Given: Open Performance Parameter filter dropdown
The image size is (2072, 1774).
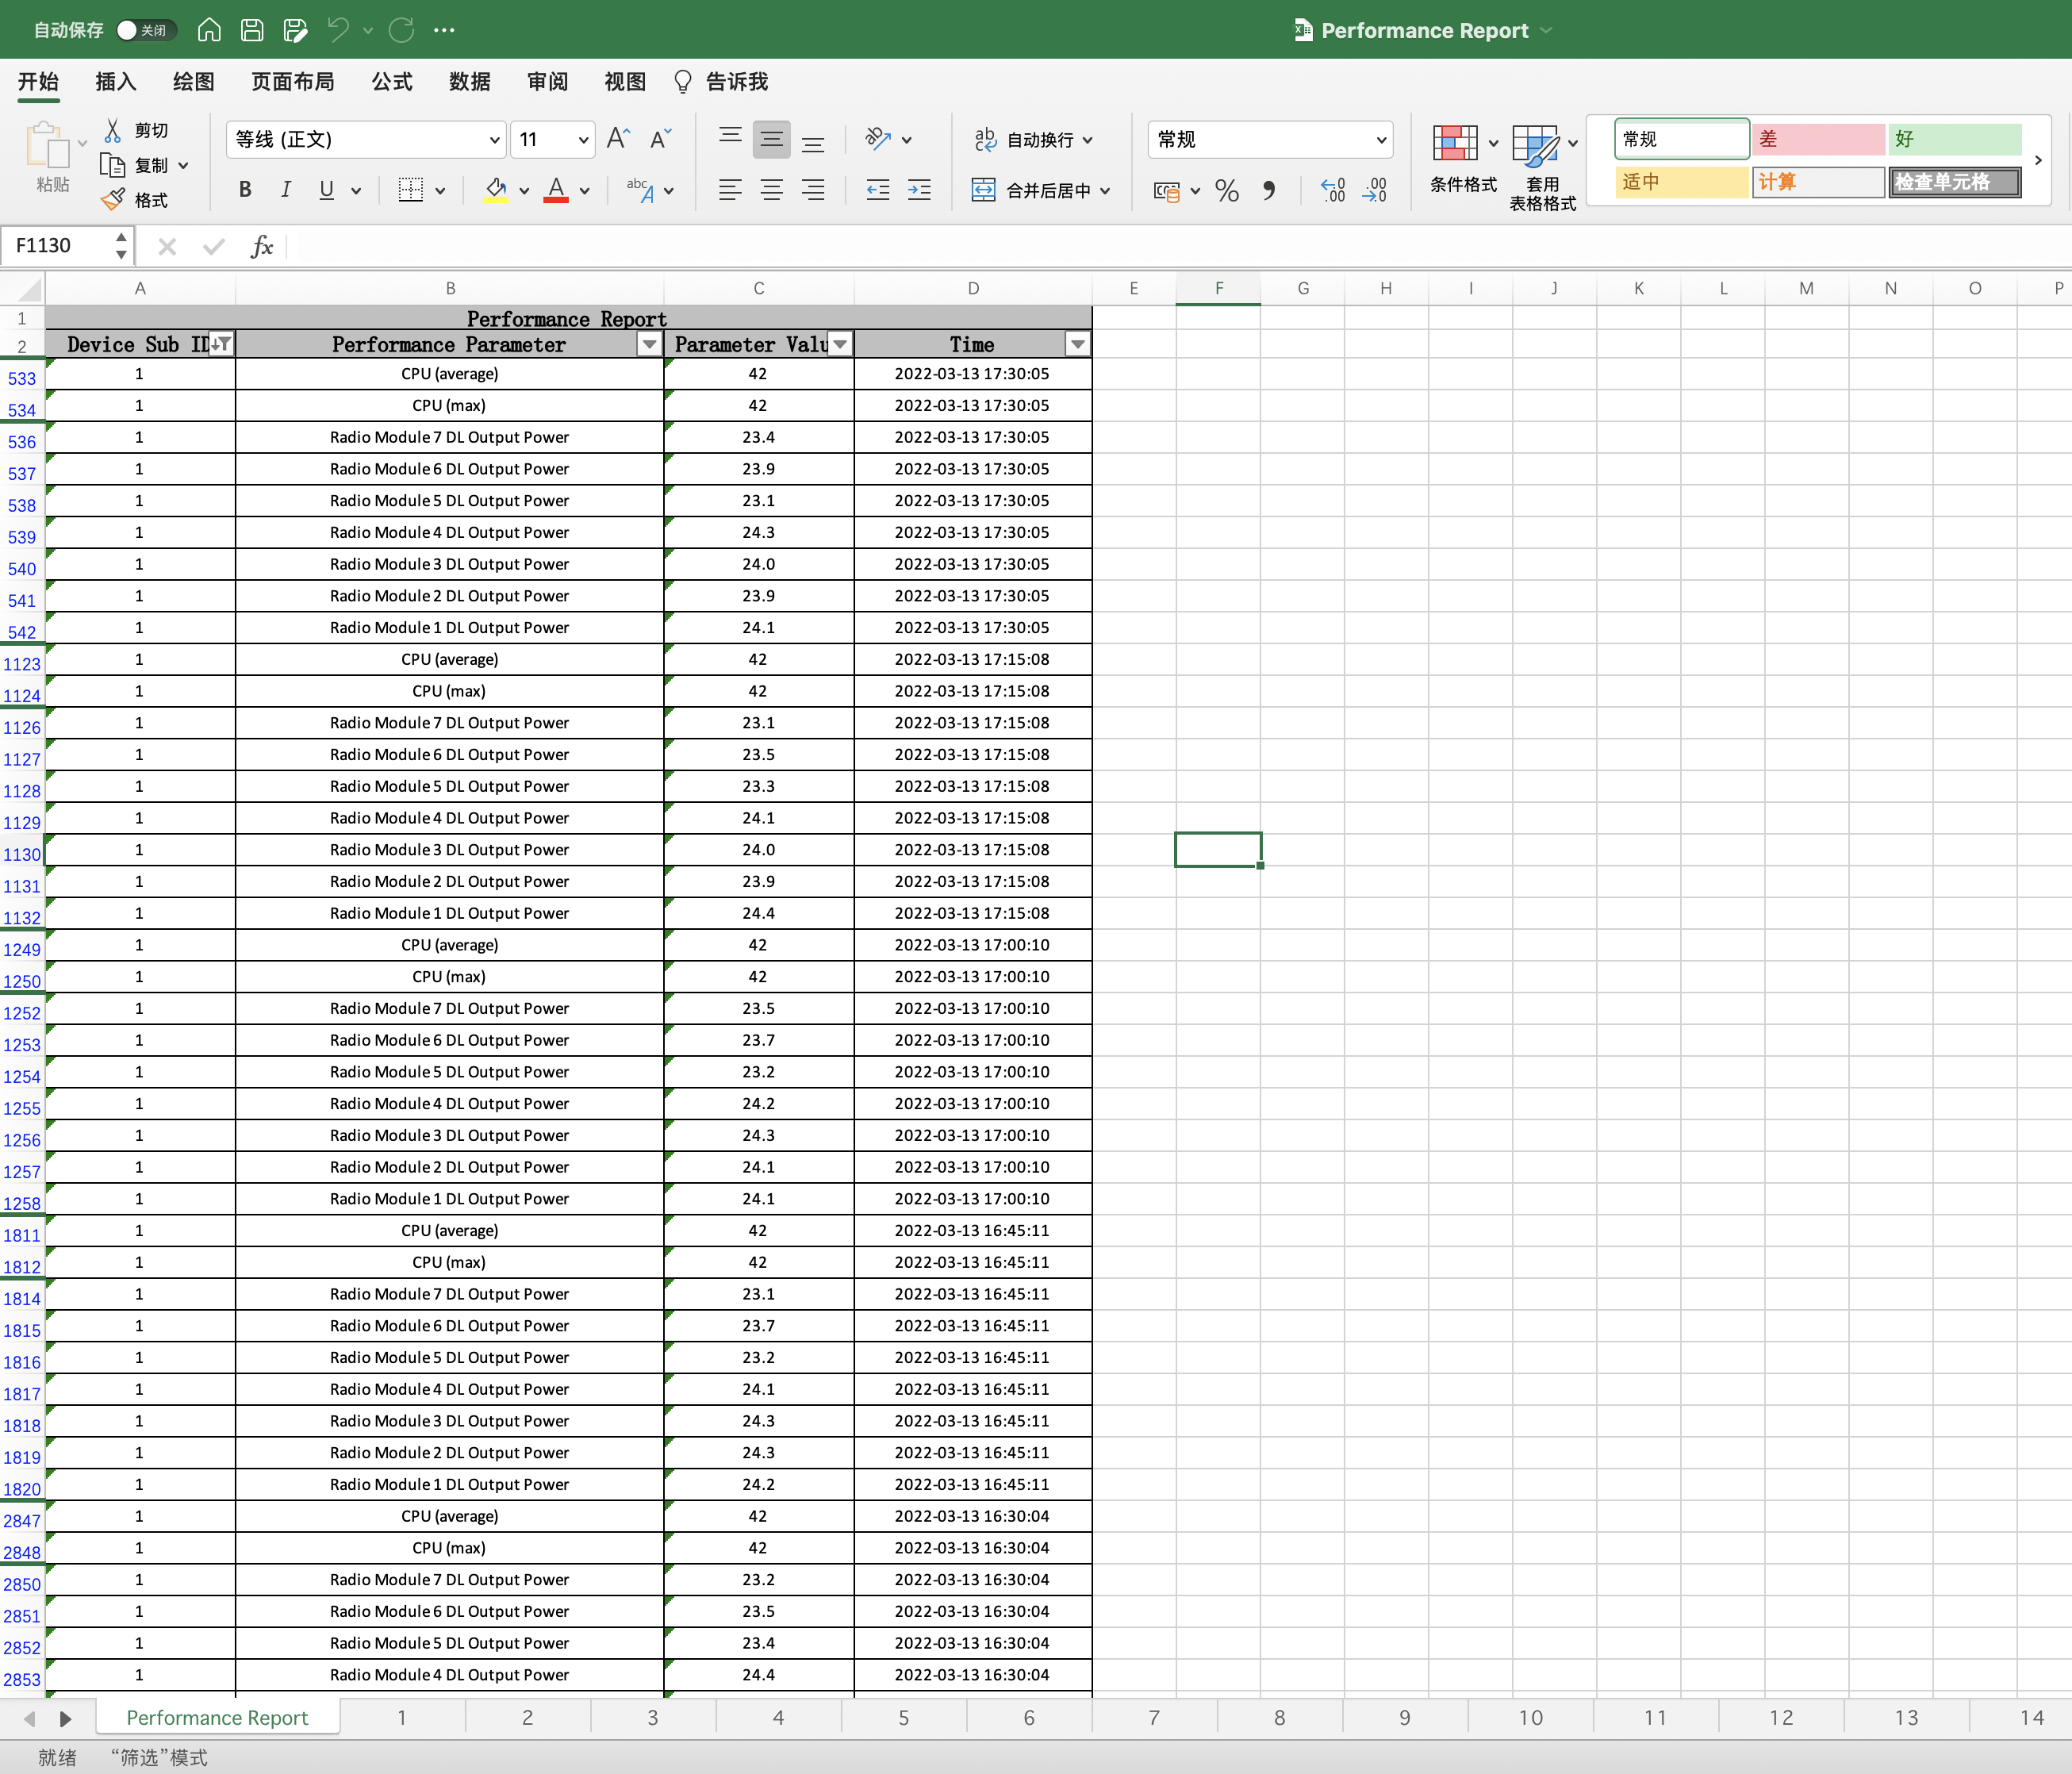Looking at the screenshot, I should click(x=649, y=345).
